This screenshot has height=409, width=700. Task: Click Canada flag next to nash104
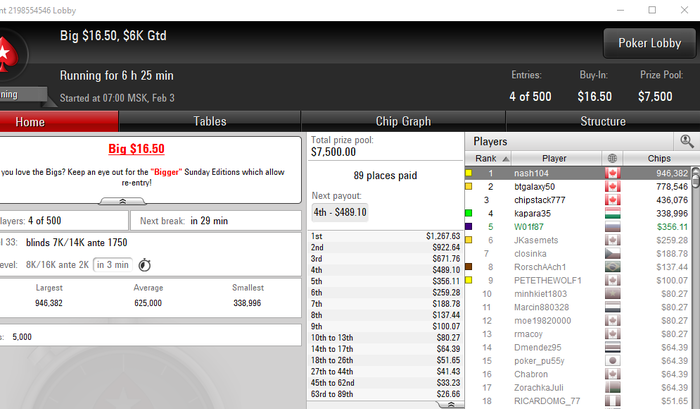coord(612,173)
